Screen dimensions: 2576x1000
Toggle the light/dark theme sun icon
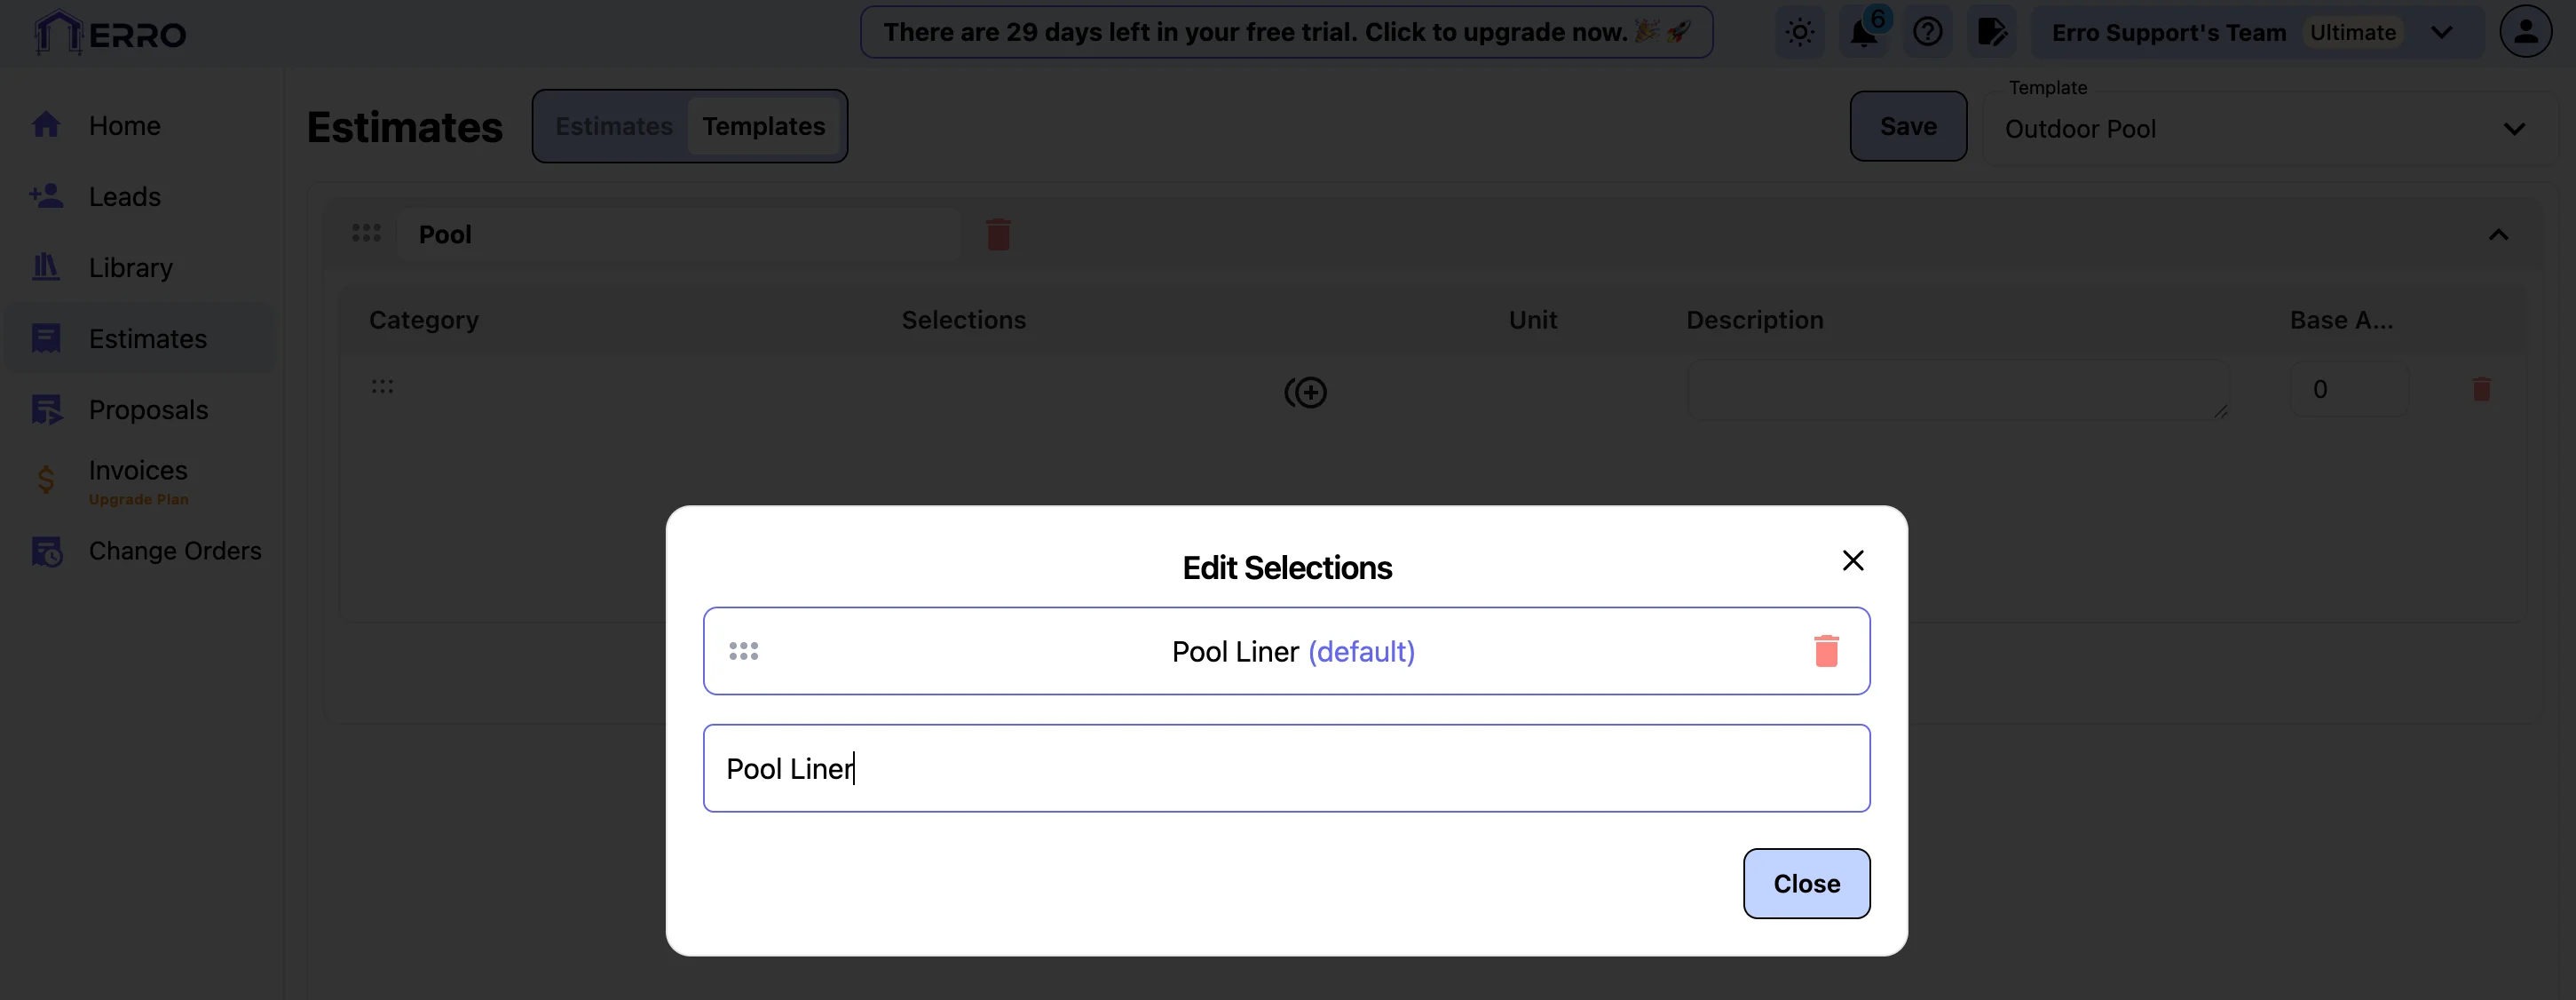click(1799, 32)
